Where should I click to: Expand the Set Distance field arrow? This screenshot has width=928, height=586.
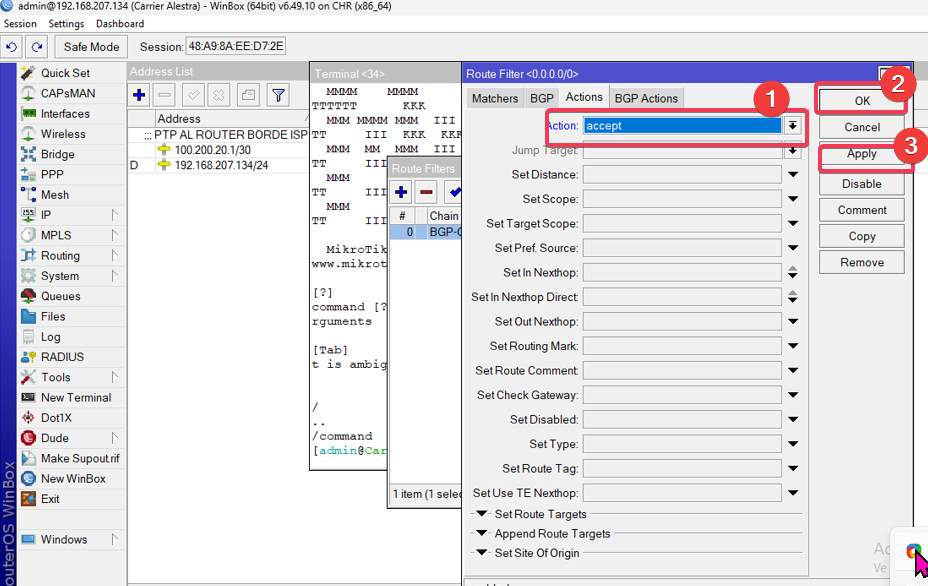(793, 175)
